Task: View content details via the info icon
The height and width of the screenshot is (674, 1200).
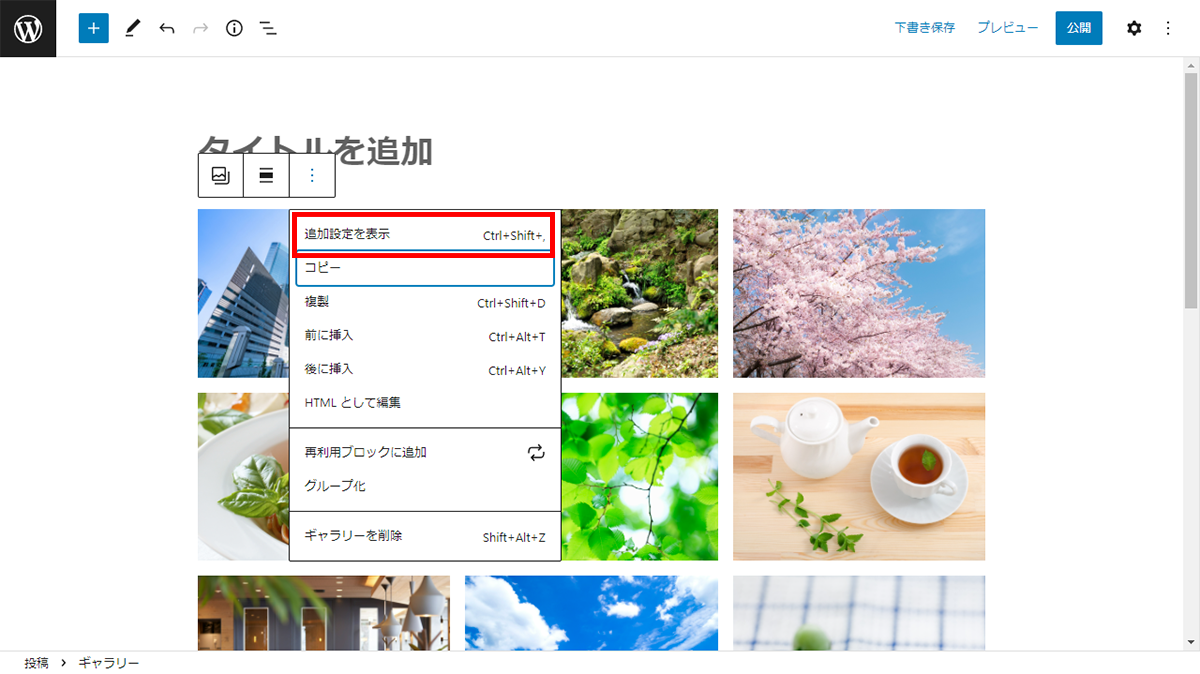Action: coord(233,28)
